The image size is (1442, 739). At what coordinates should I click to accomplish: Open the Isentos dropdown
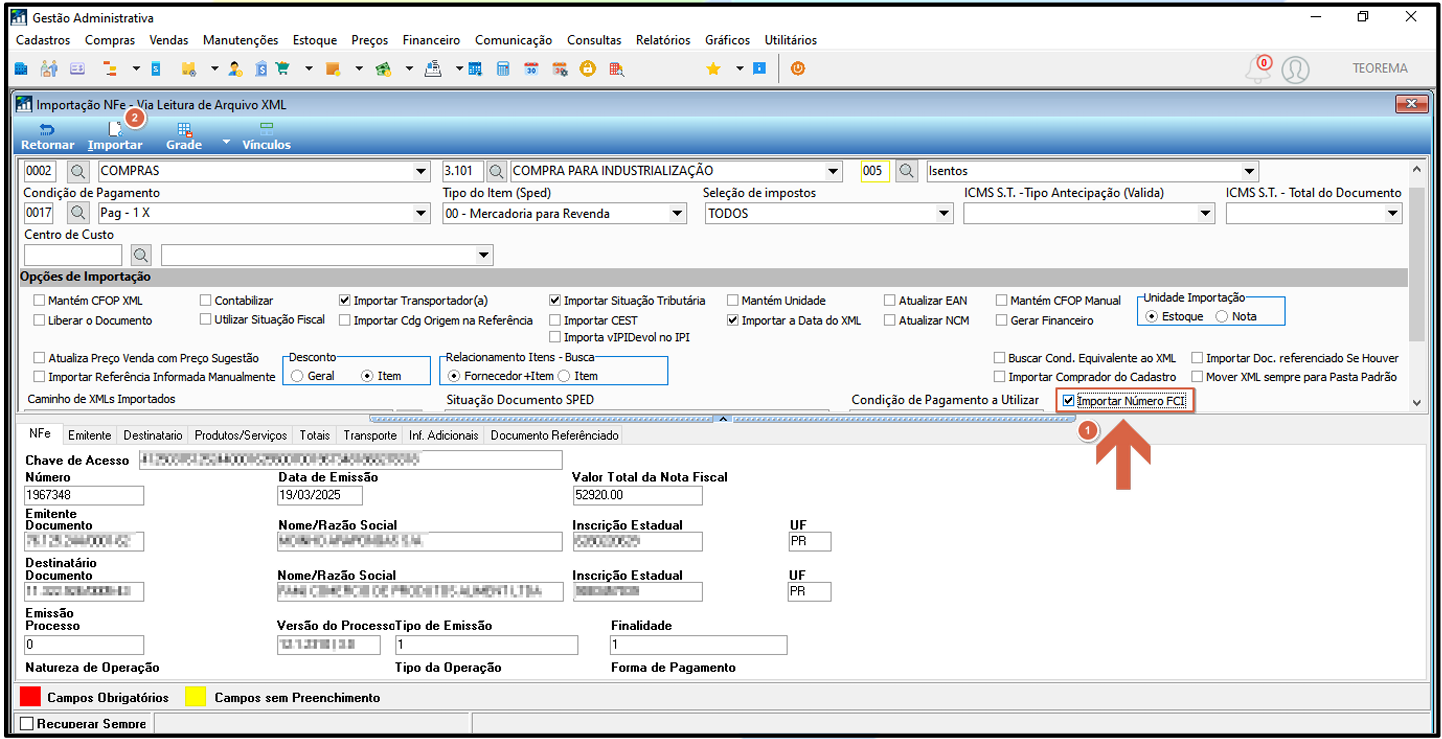[1249, 171]
